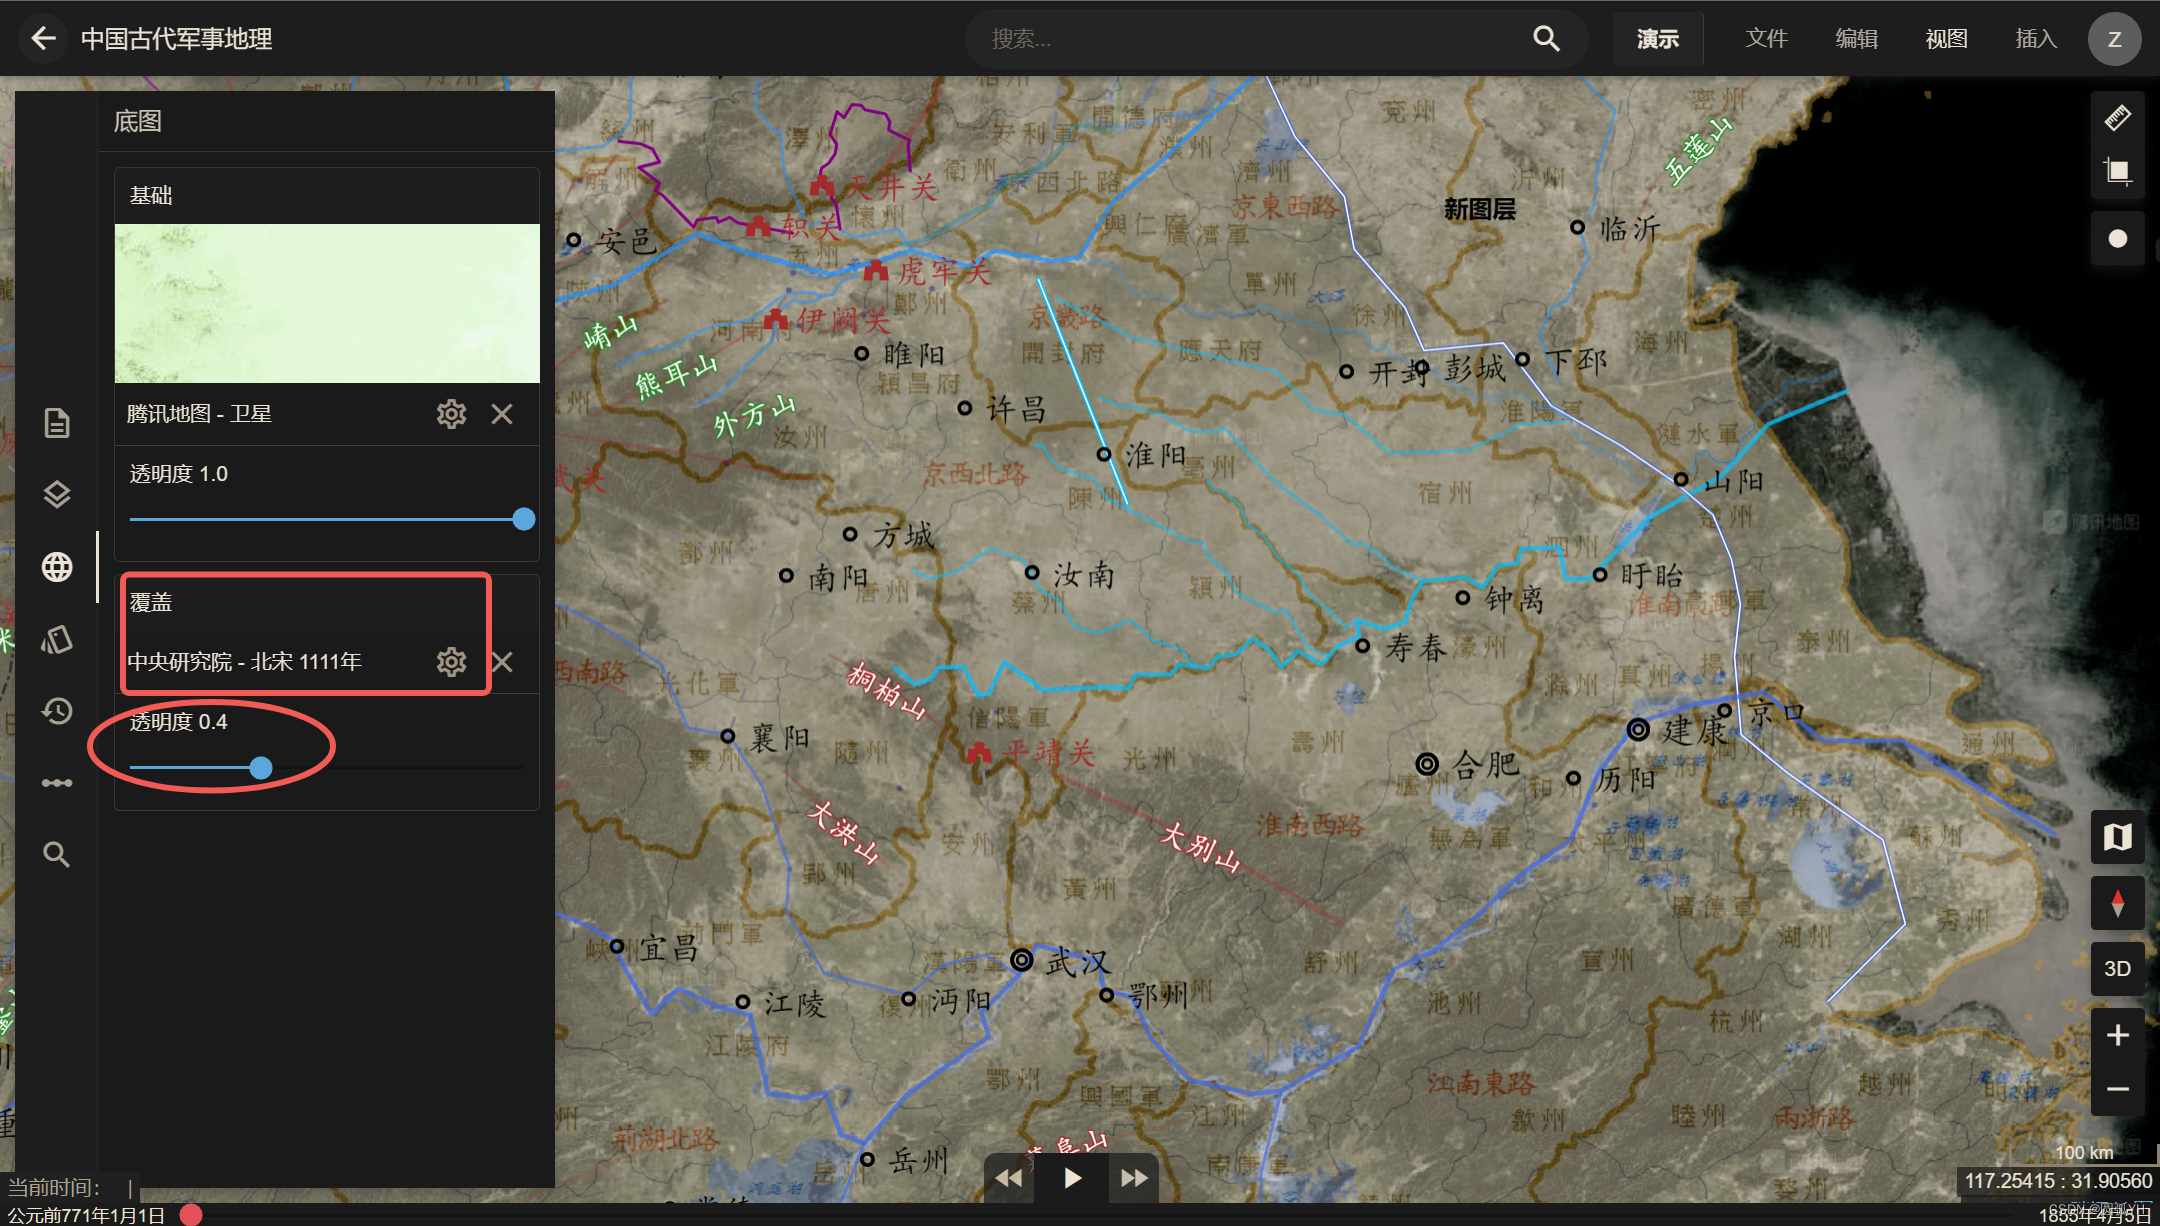Open settings for 腾讯地图 - 卫星 layer
This screenshot has height=1226, width=2160.
point(451,414)
